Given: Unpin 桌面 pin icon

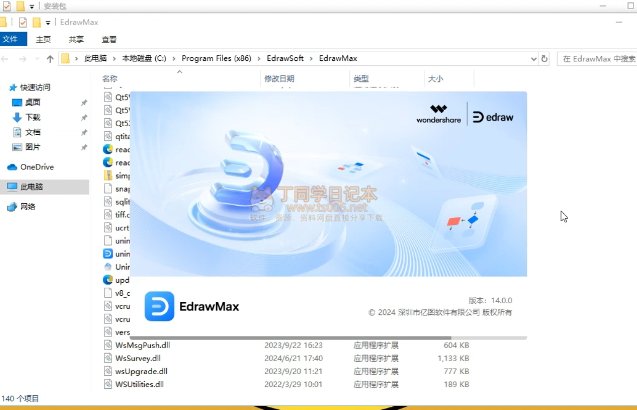Looking at the screenshot, I should pyautogui.click(x=84, y=103).
